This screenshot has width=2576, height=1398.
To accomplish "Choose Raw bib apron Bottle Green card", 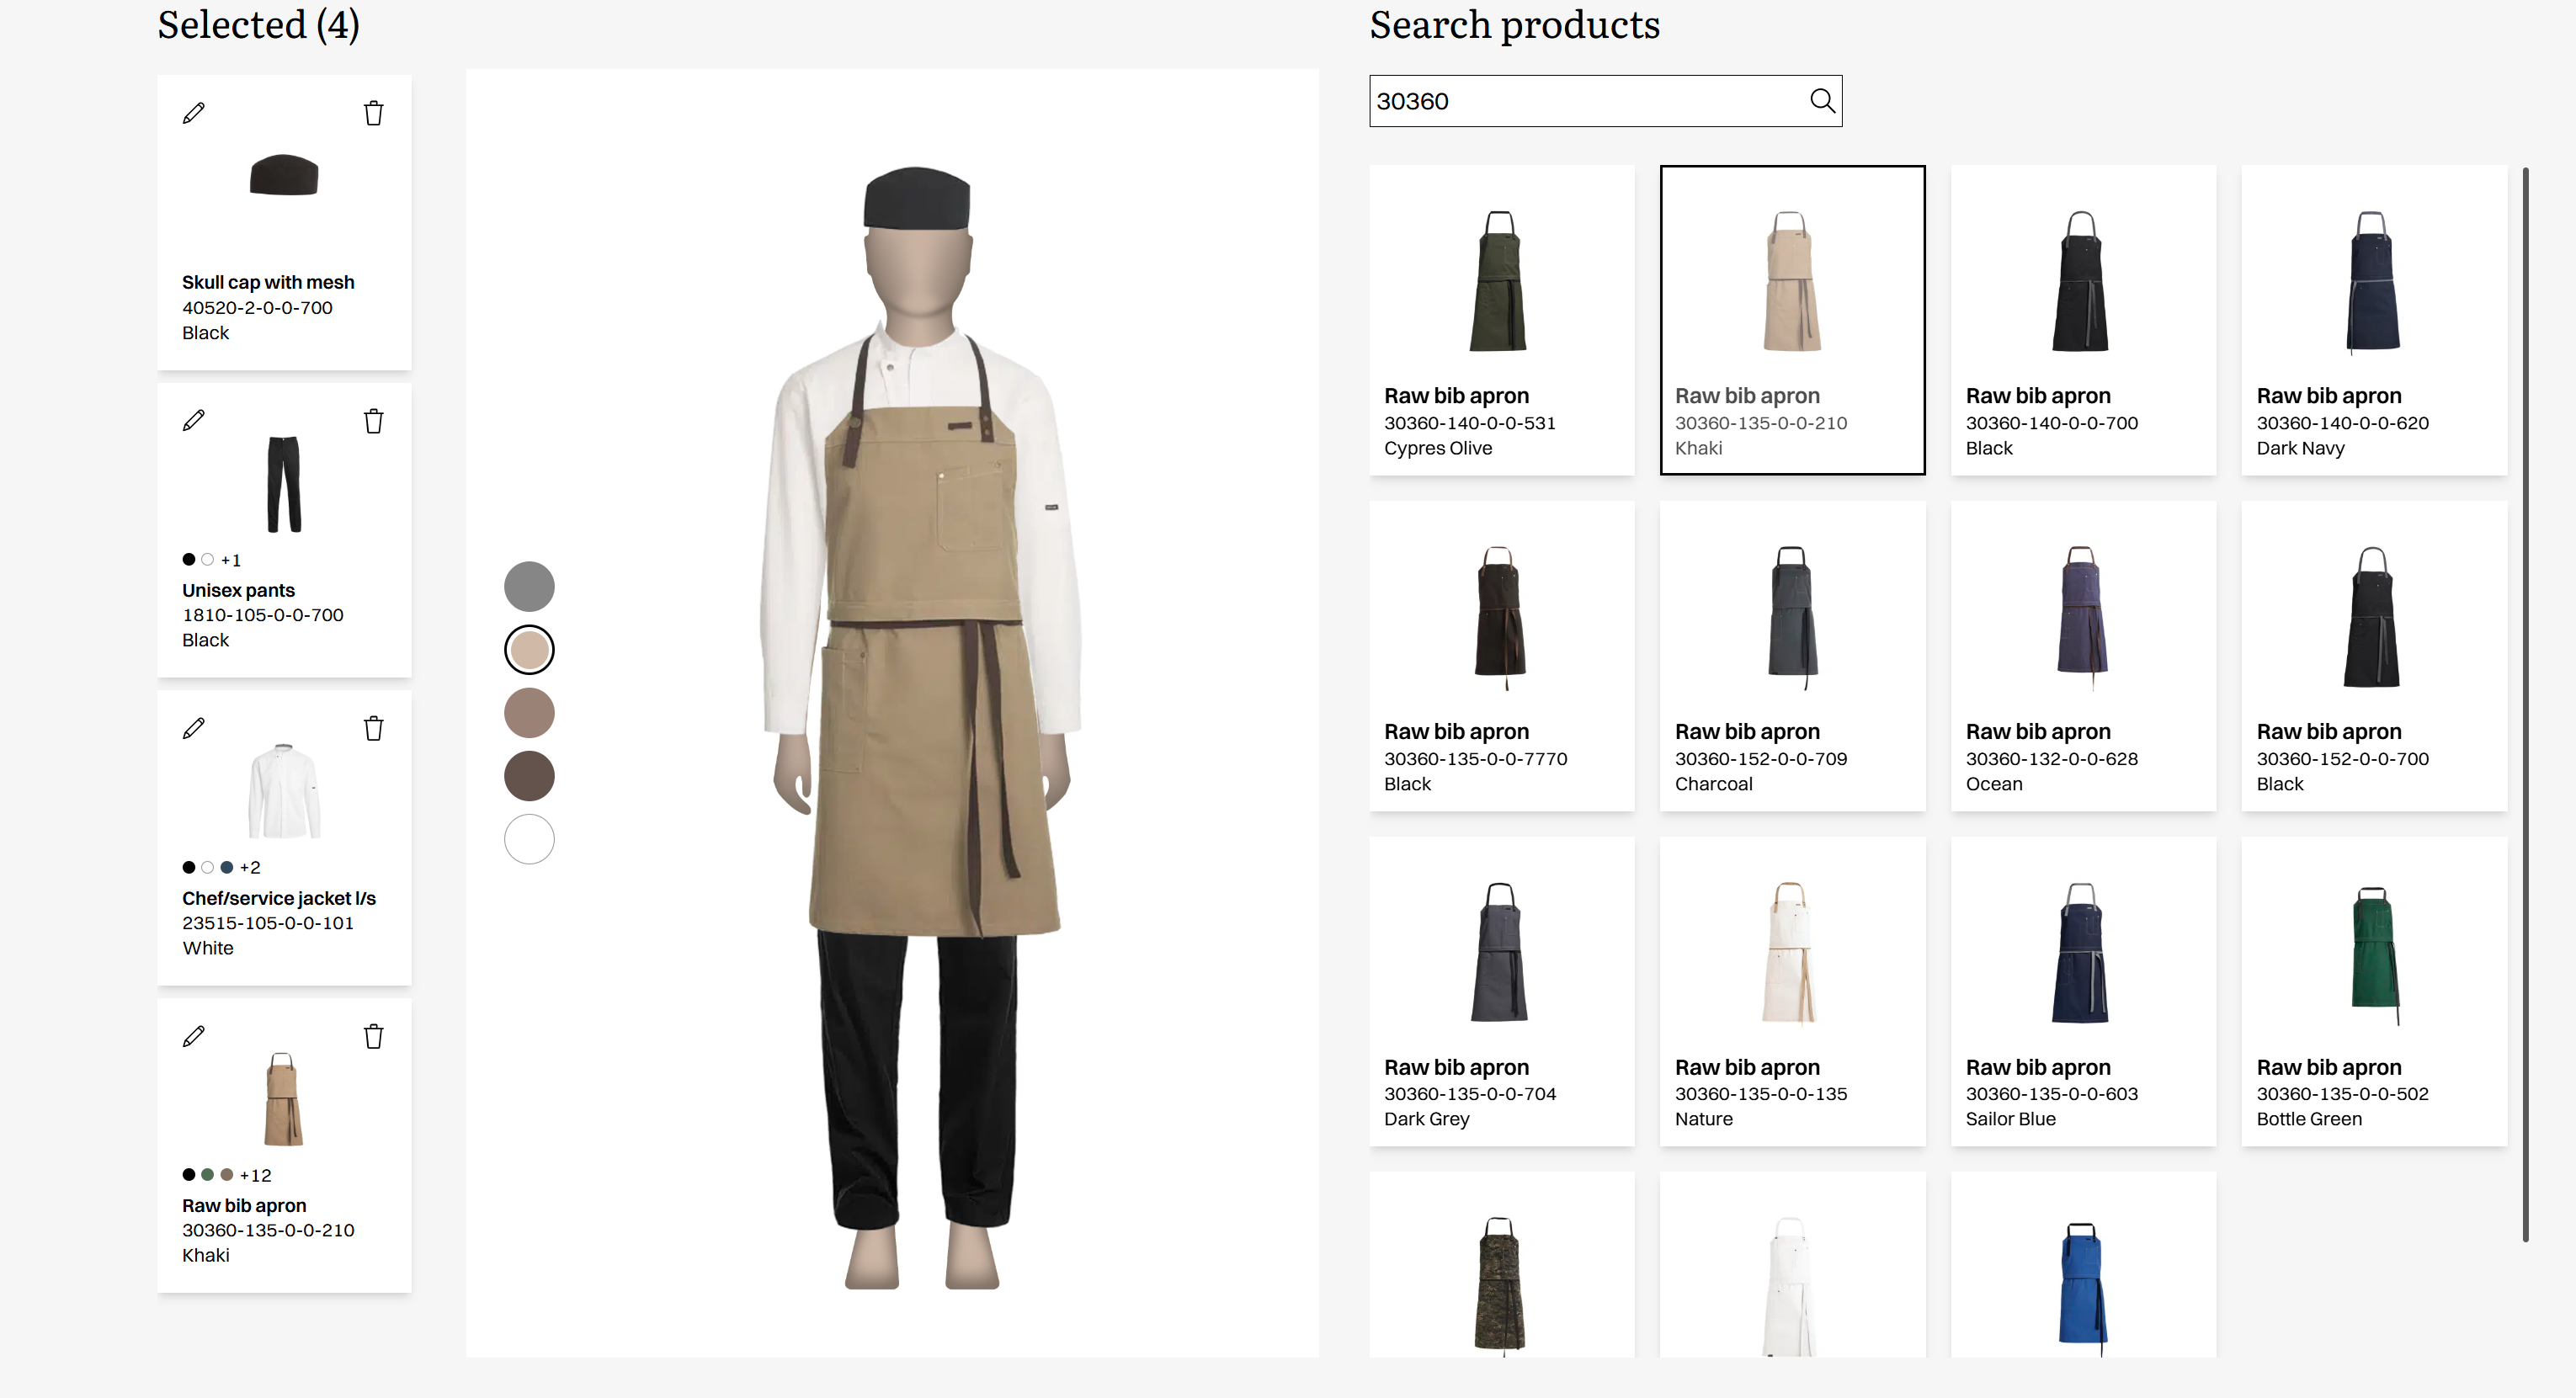I will pyautogui.click(x=2375, y=992).
